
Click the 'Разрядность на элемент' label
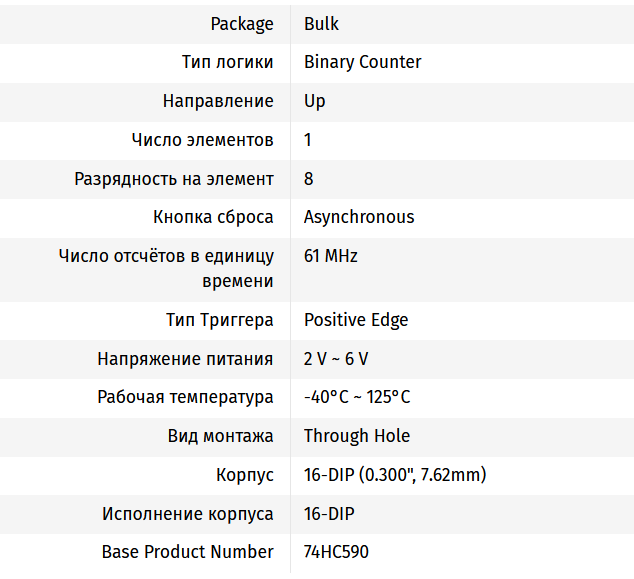tap(174, 179)
